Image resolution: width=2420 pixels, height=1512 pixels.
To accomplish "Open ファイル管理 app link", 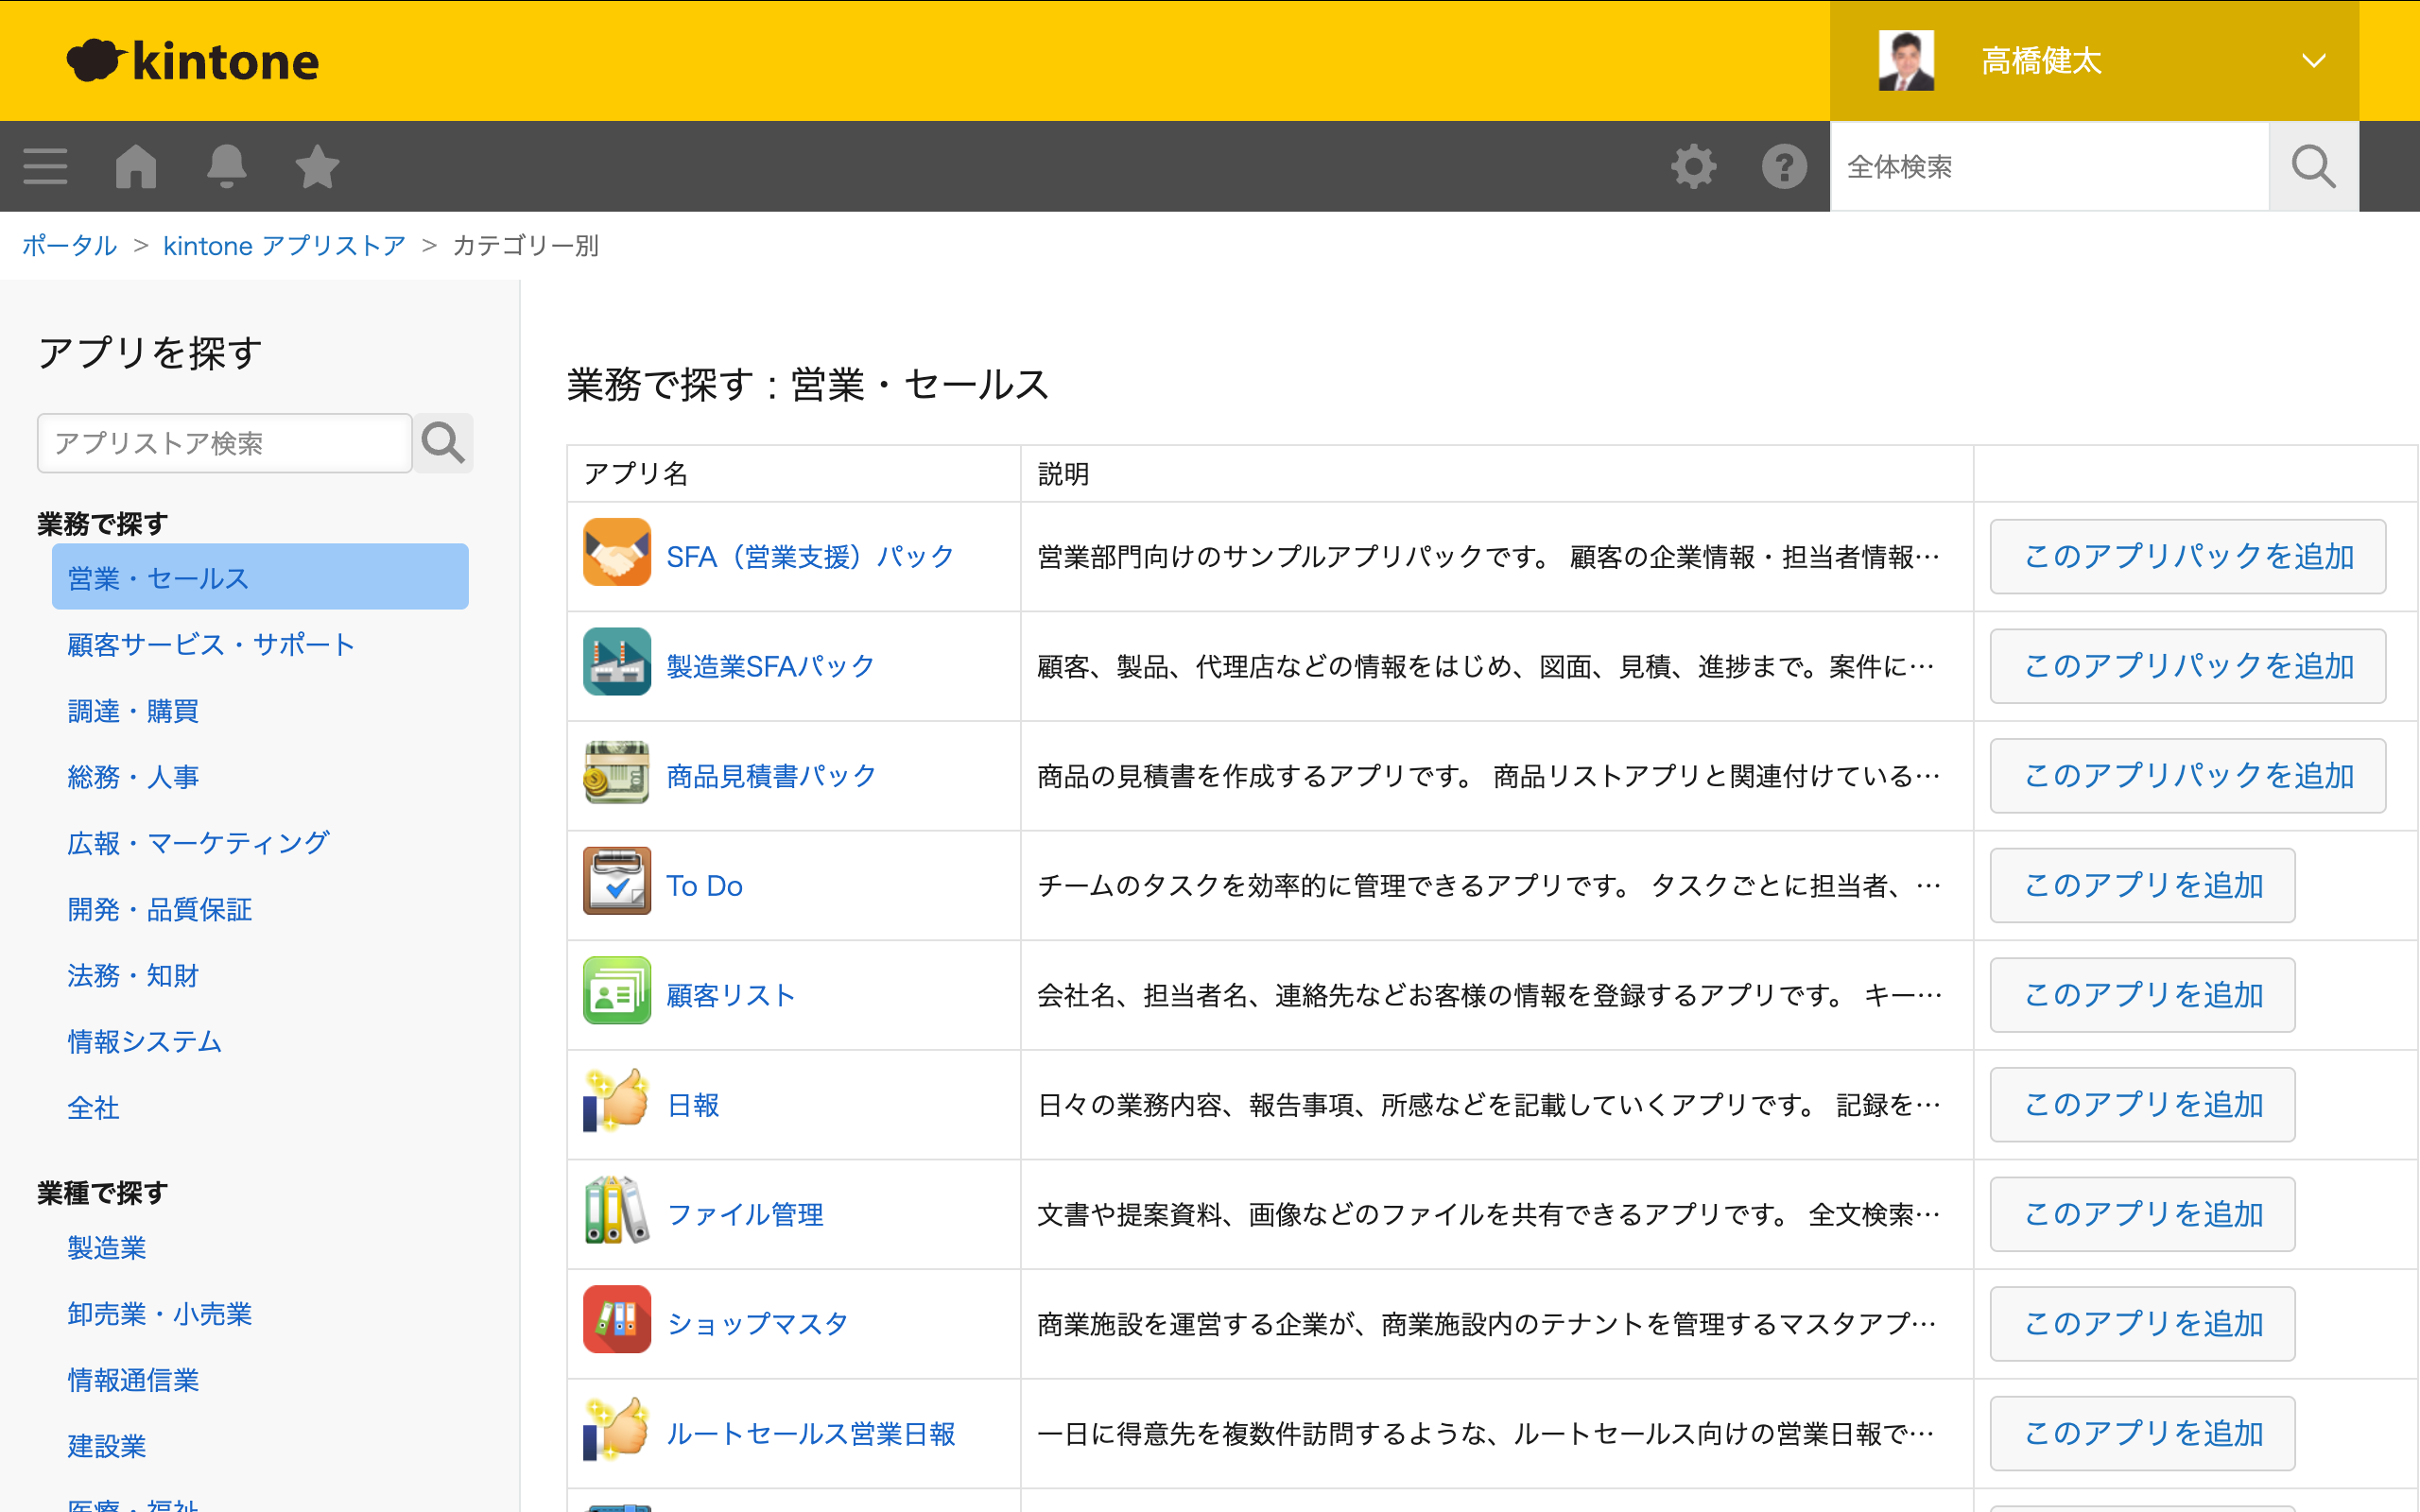I will coord(745,1214).
